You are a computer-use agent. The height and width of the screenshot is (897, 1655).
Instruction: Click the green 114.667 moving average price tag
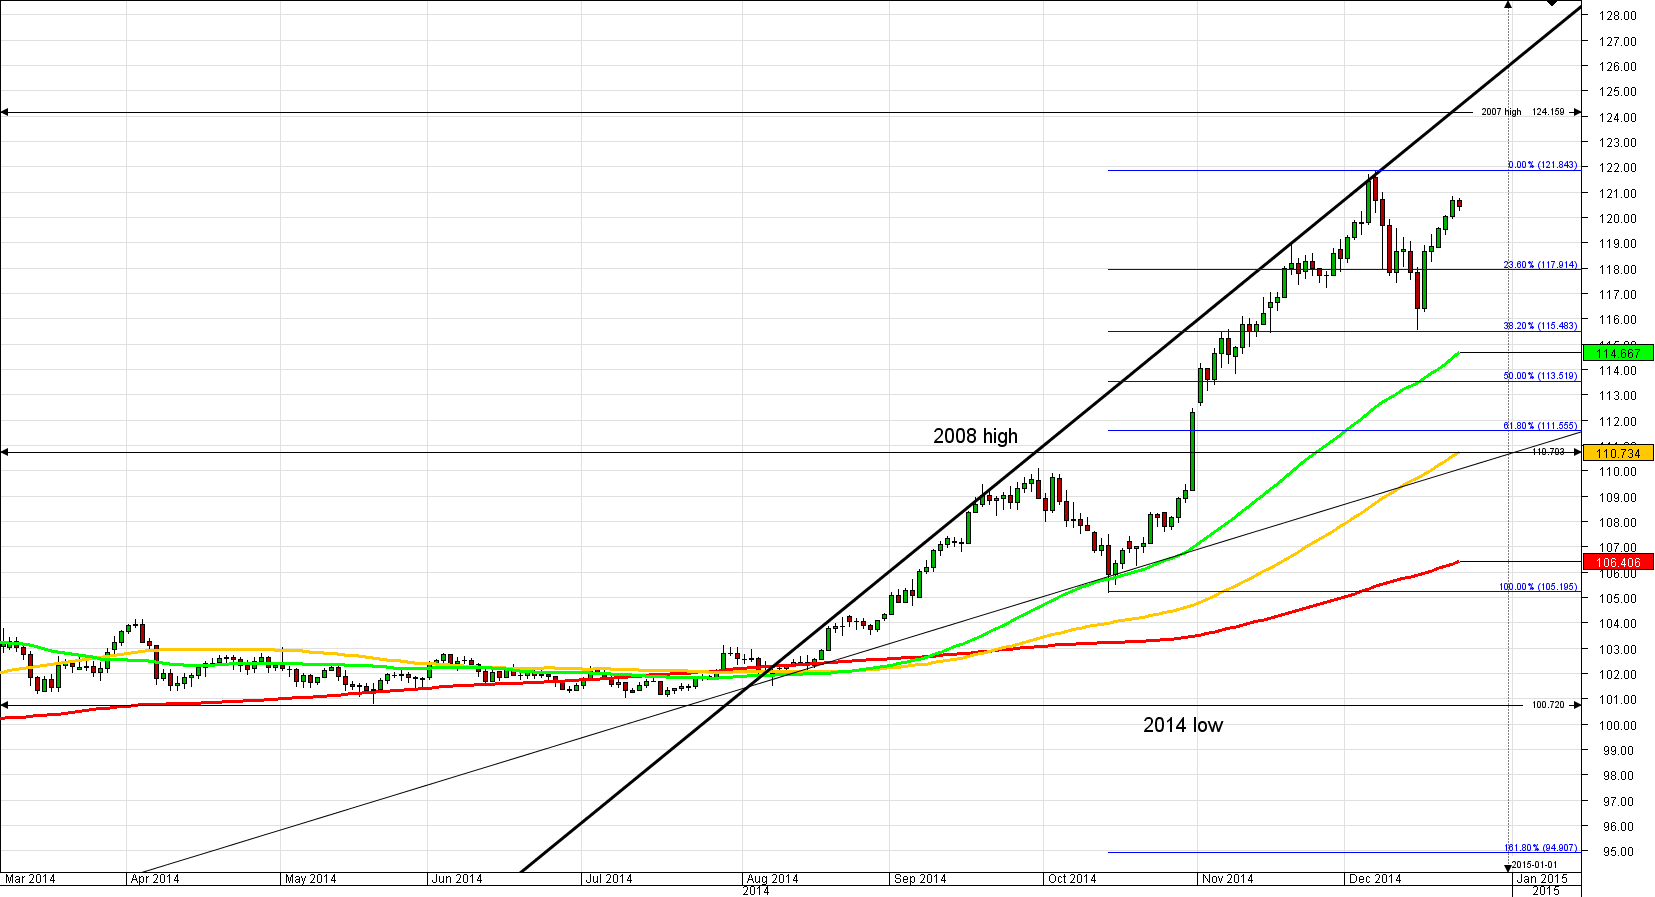click(1618, 353)
